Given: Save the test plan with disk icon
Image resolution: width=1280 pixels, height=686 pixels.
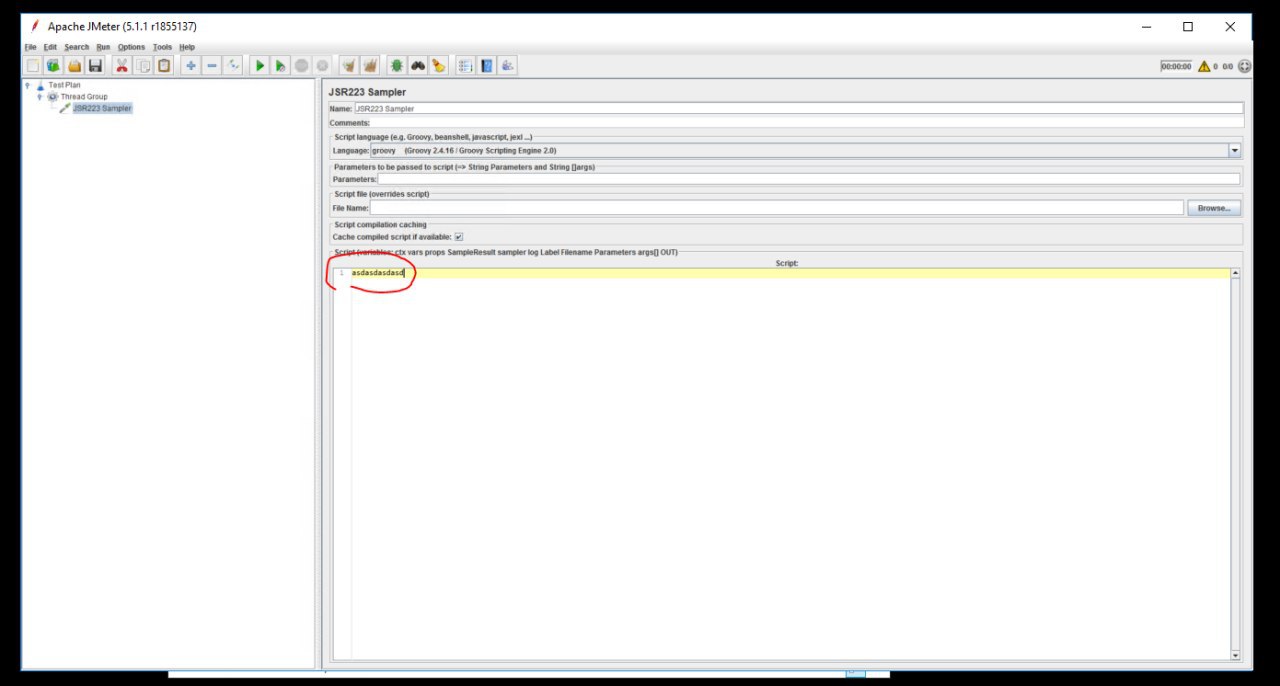Looking at the screenshot, I should point(95,66).
